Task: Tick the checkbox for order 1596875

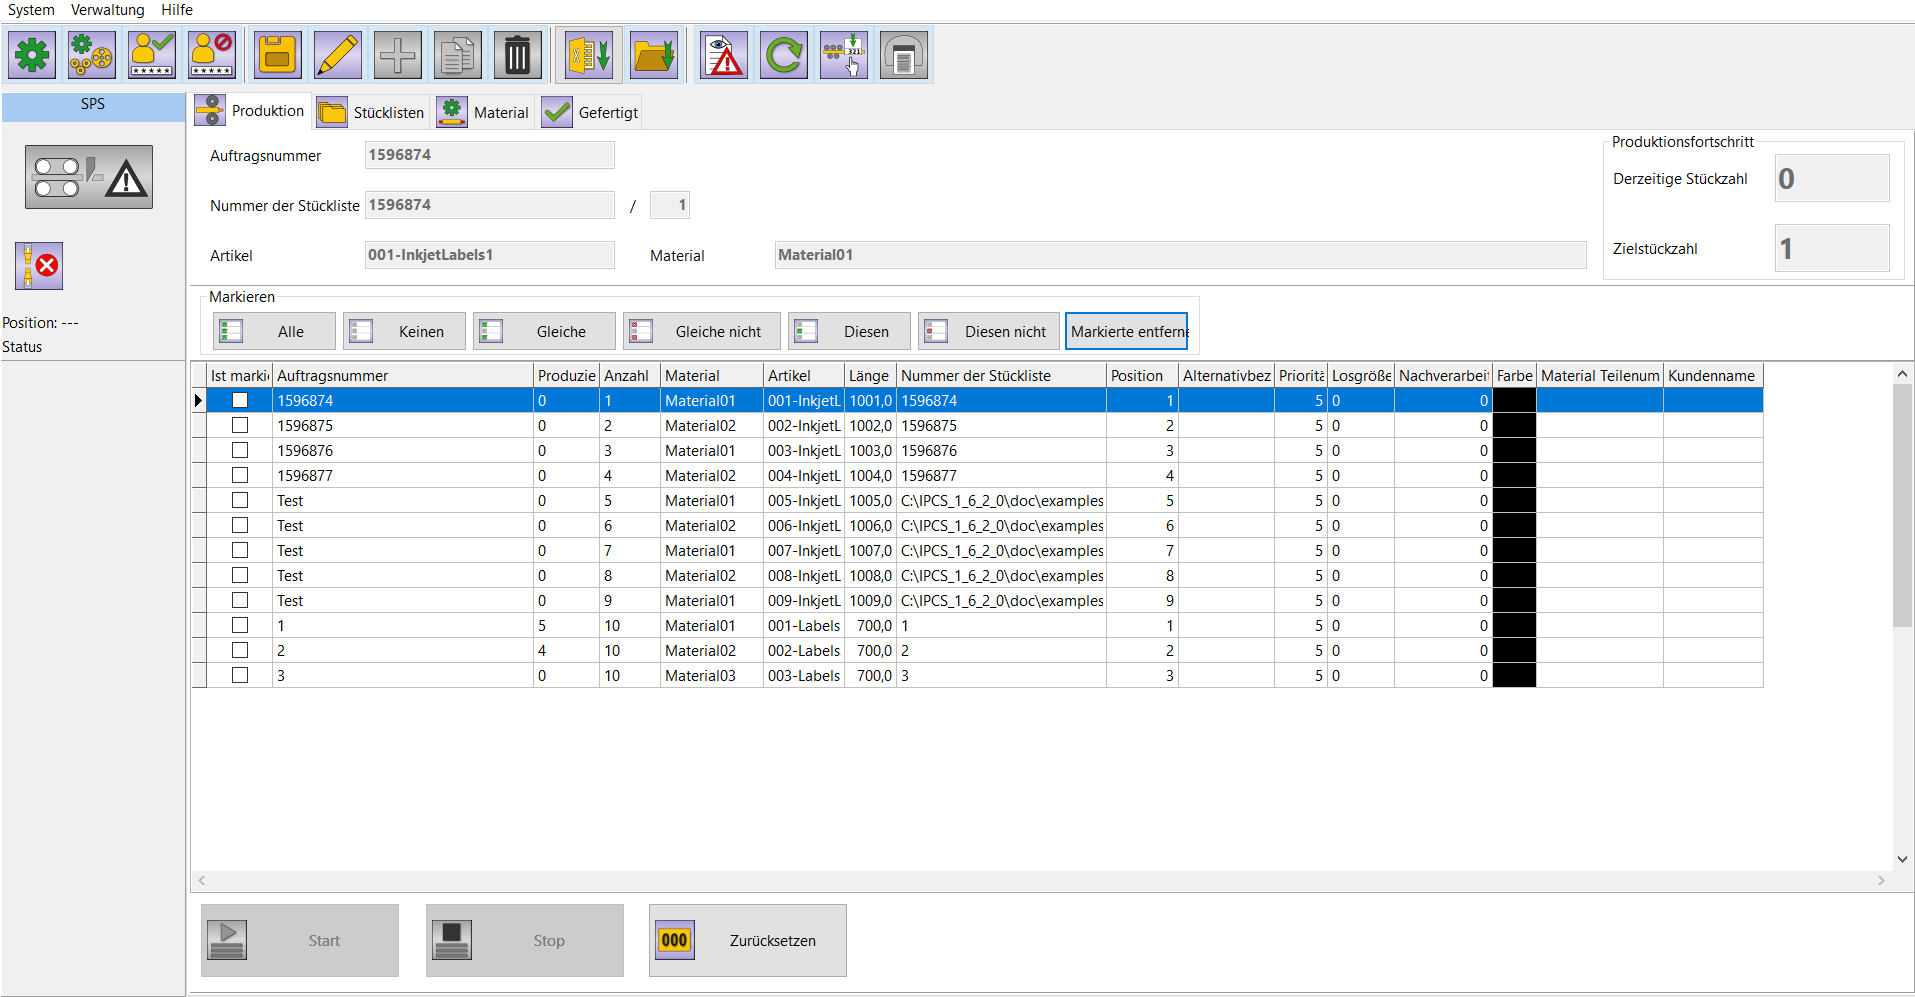Action: 240,425
